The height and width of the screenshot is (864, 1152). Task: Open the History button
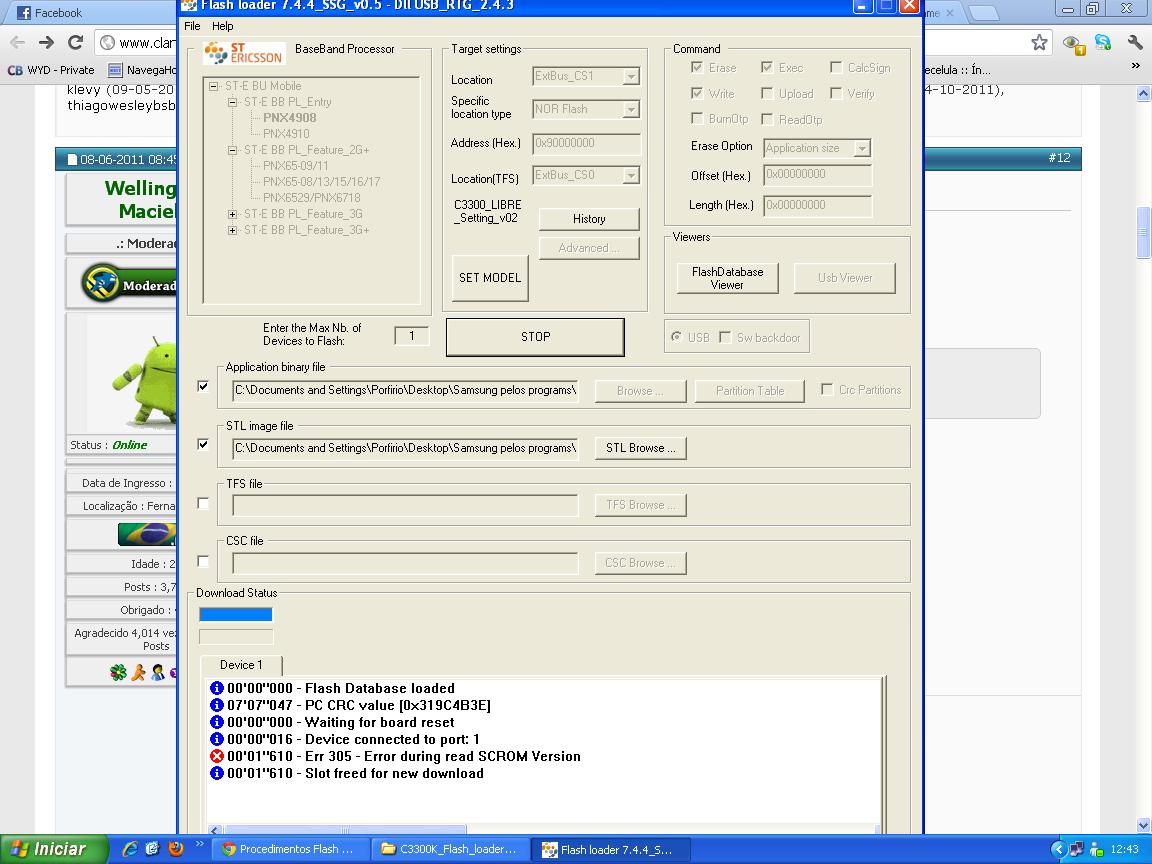[589, 219]
